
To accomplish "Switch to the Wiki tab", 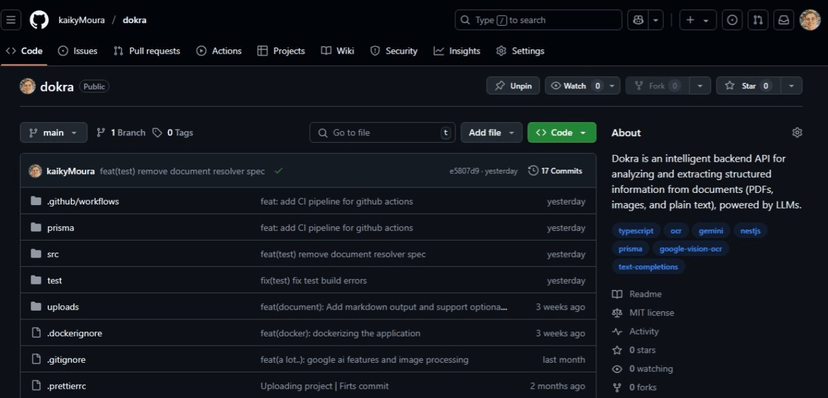I will [x=337, y=51].
